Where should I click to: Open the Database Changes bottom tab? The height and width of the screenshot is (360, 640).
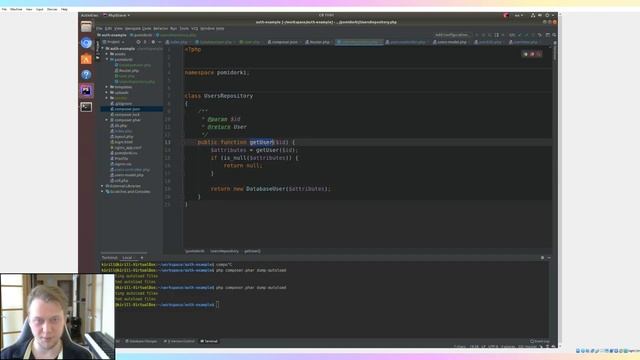141,341
